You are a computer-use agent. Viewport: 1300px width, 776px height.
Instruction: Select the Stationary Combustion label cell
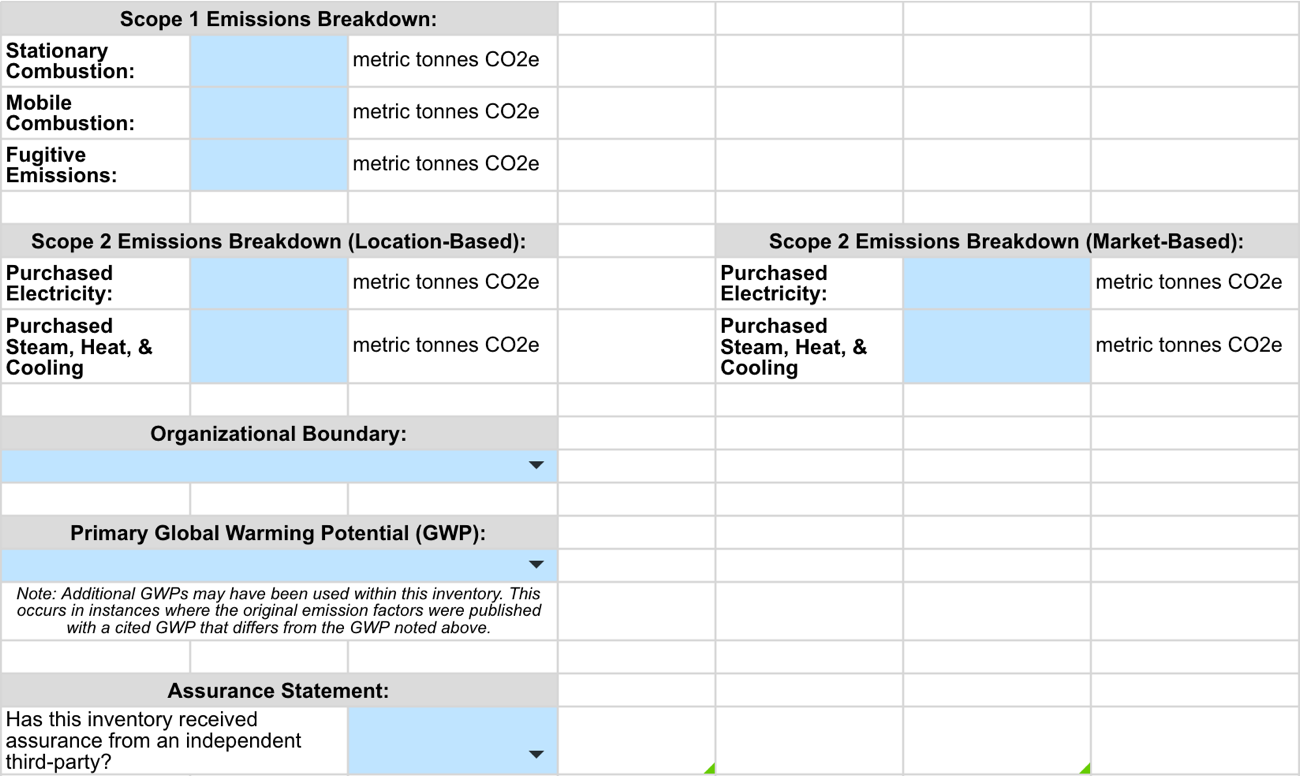(x=96, y=61)
